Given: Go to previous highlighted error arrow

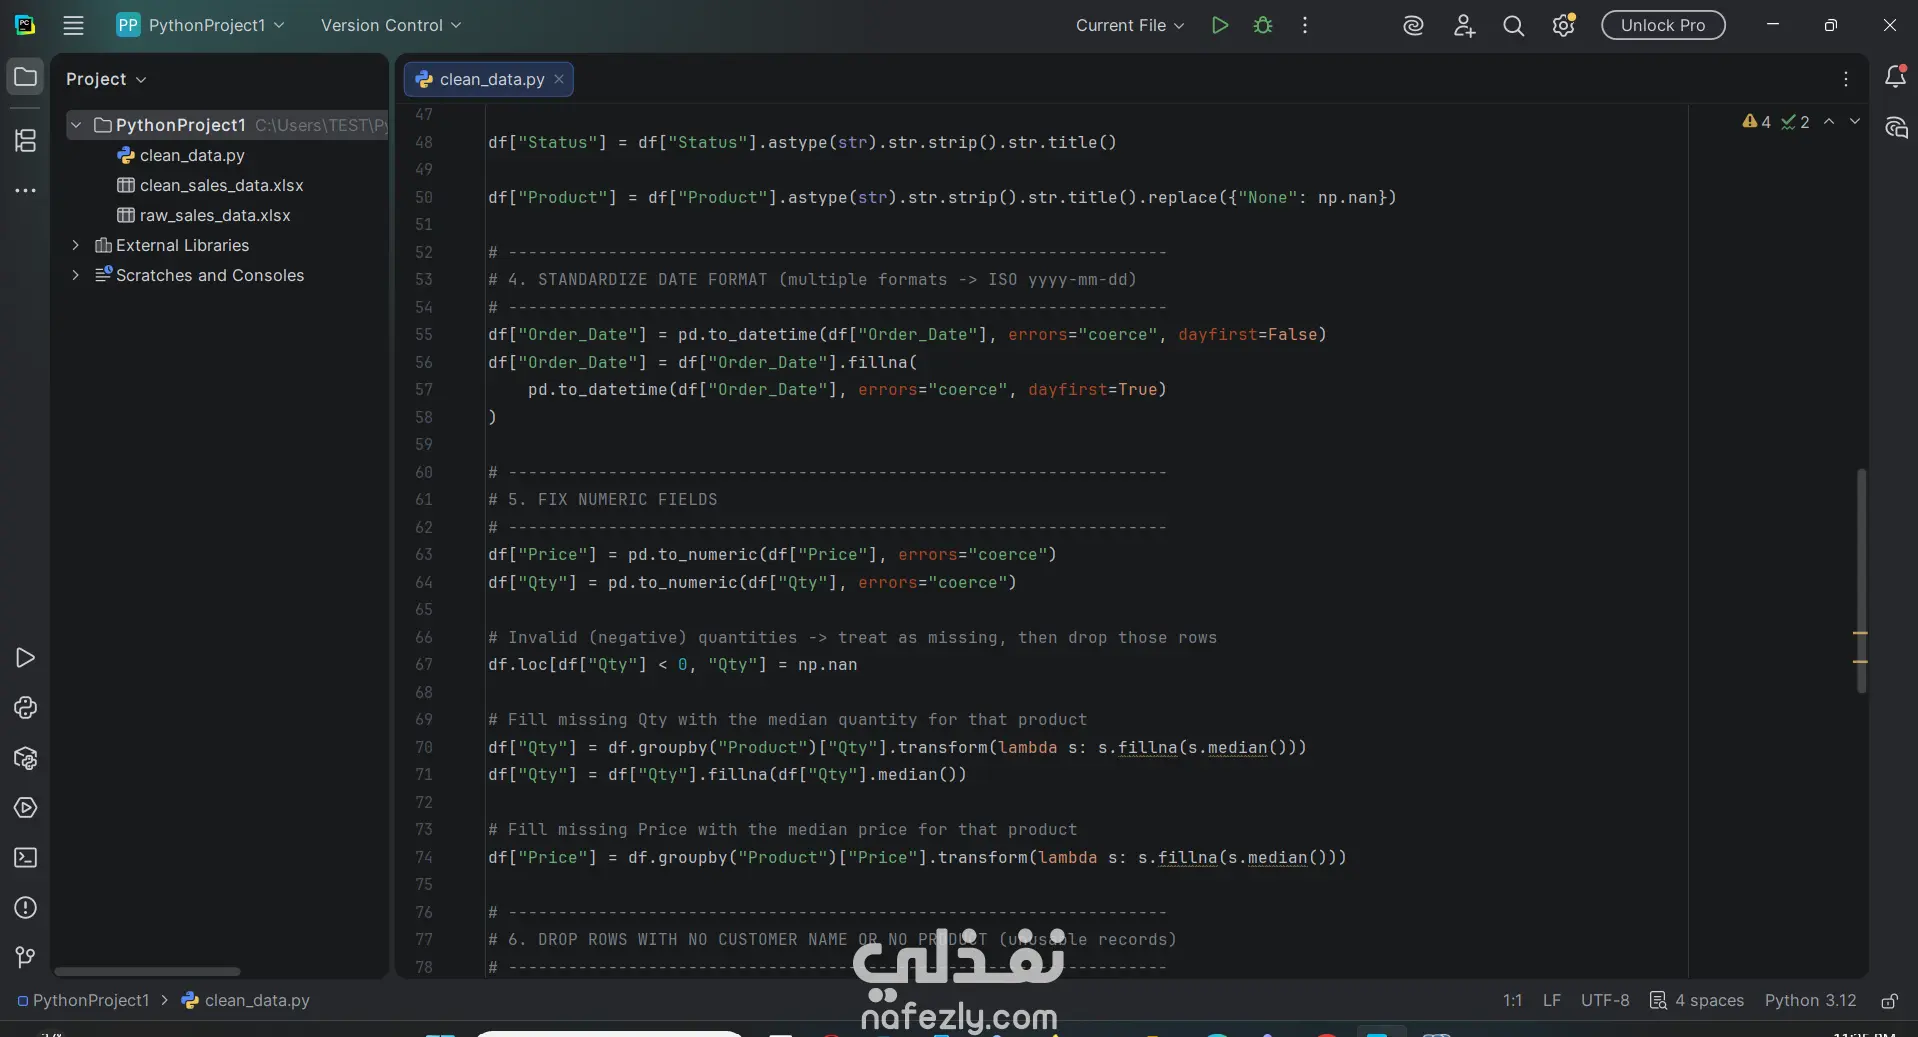Looking at the screenshot, I should (x=1829, y=121).
